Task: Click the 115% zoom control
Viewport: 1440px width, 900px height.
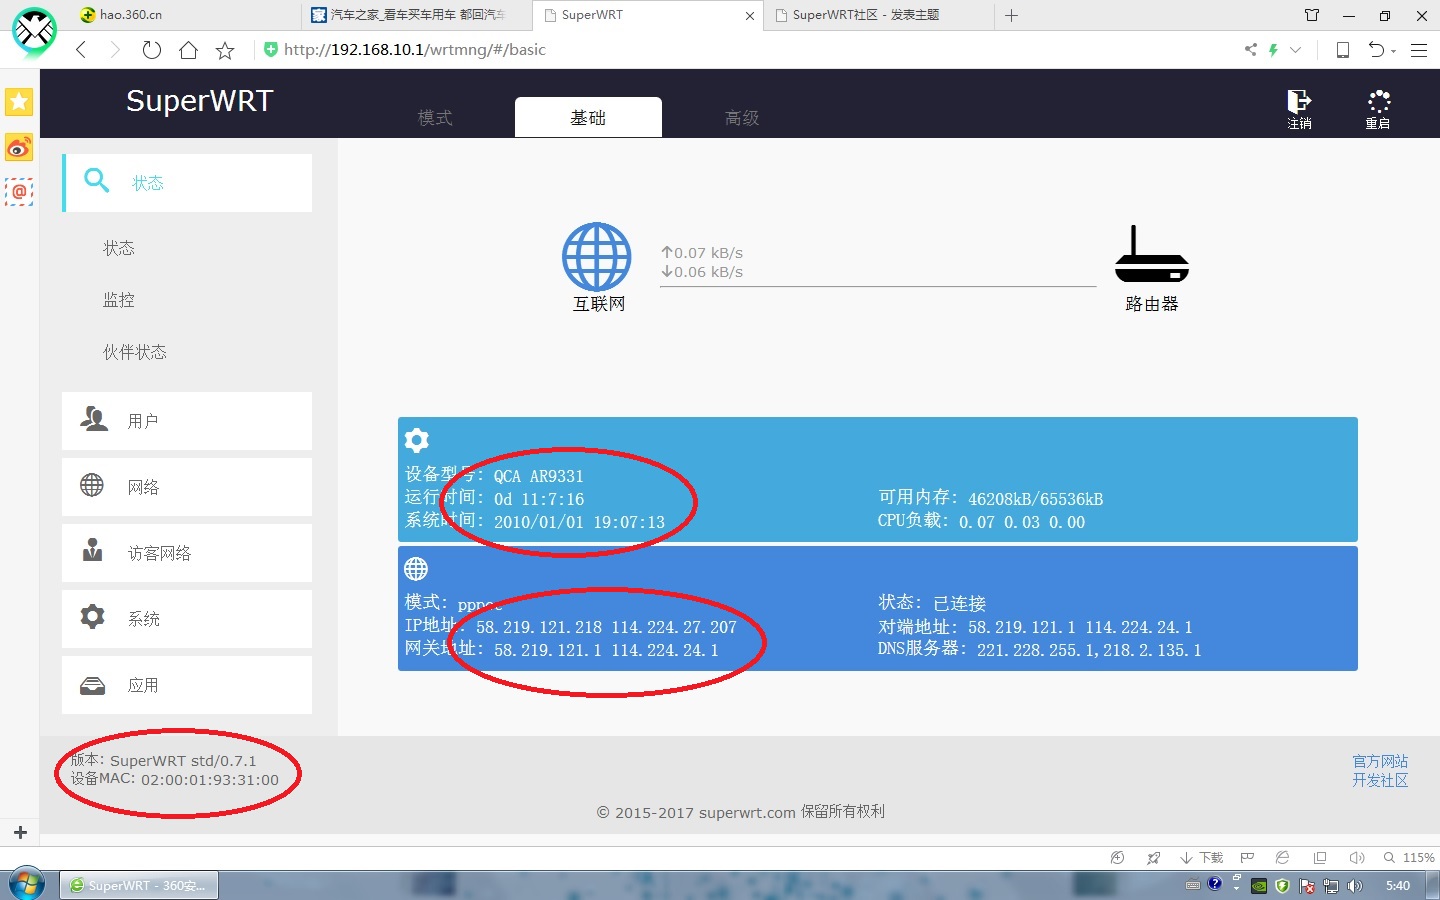Action: [1410, 858]
